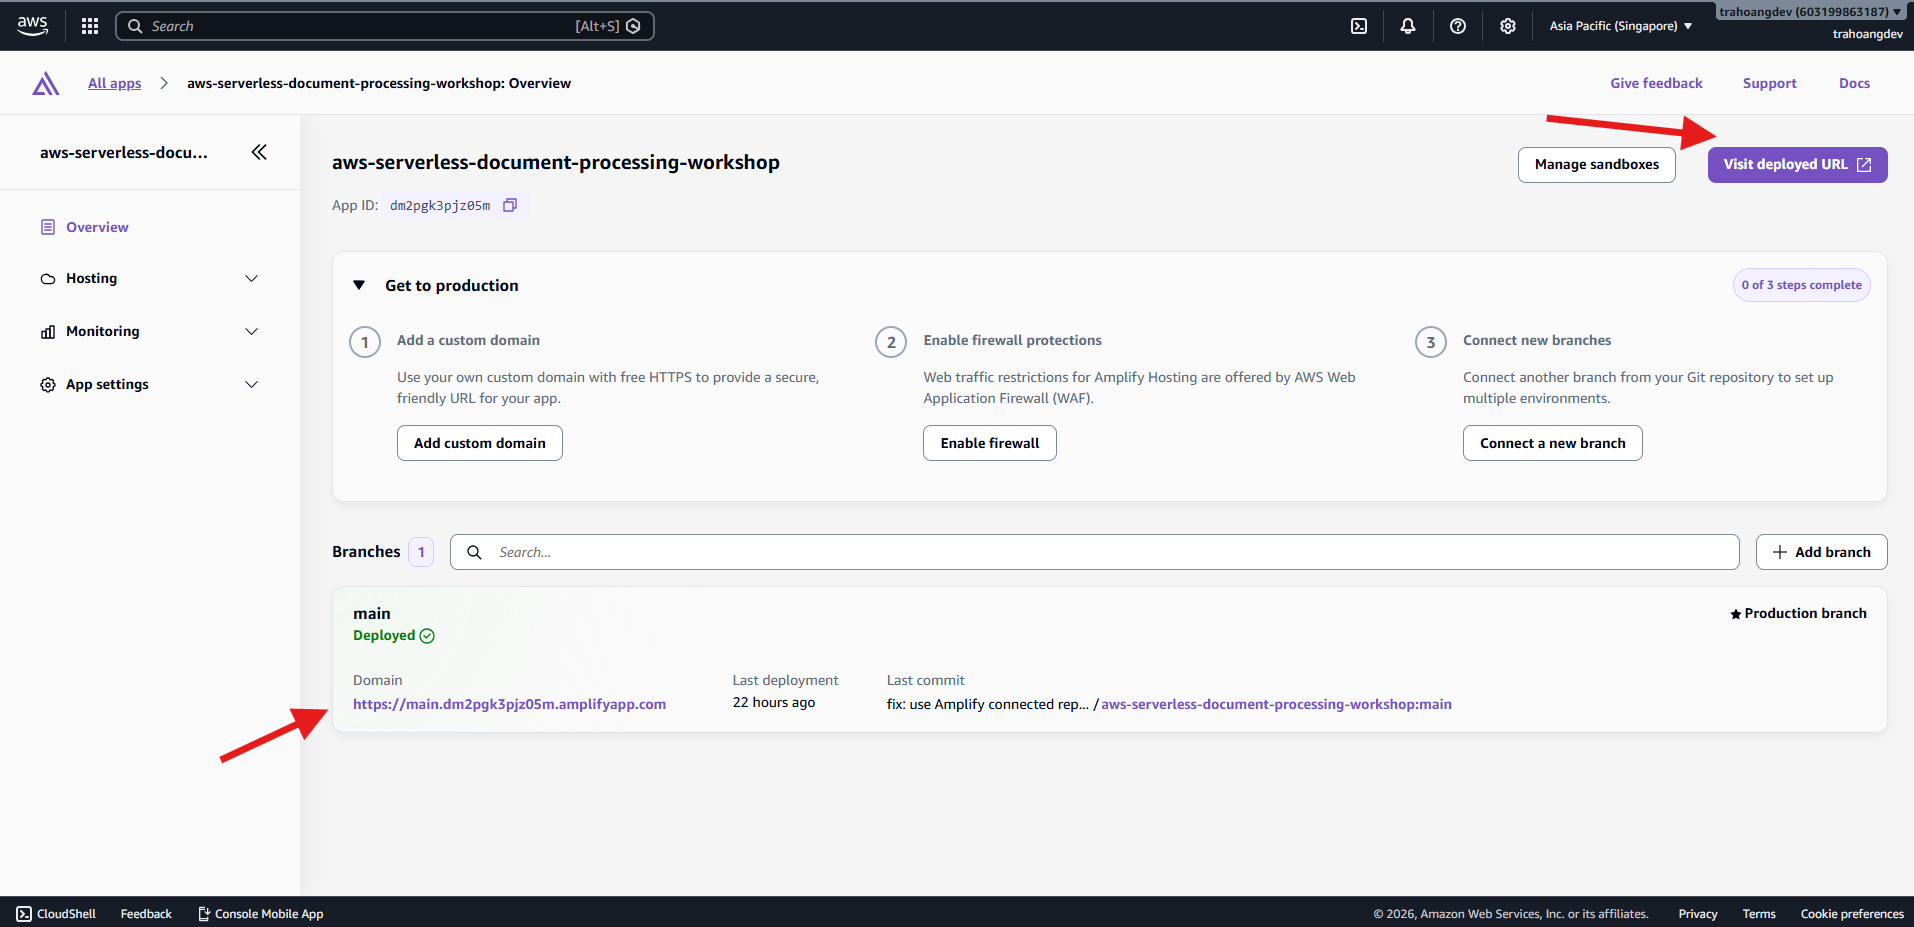Collapse the sidebar with double chevron
The height and width of the screenshot is (927, 1914).
259,152
